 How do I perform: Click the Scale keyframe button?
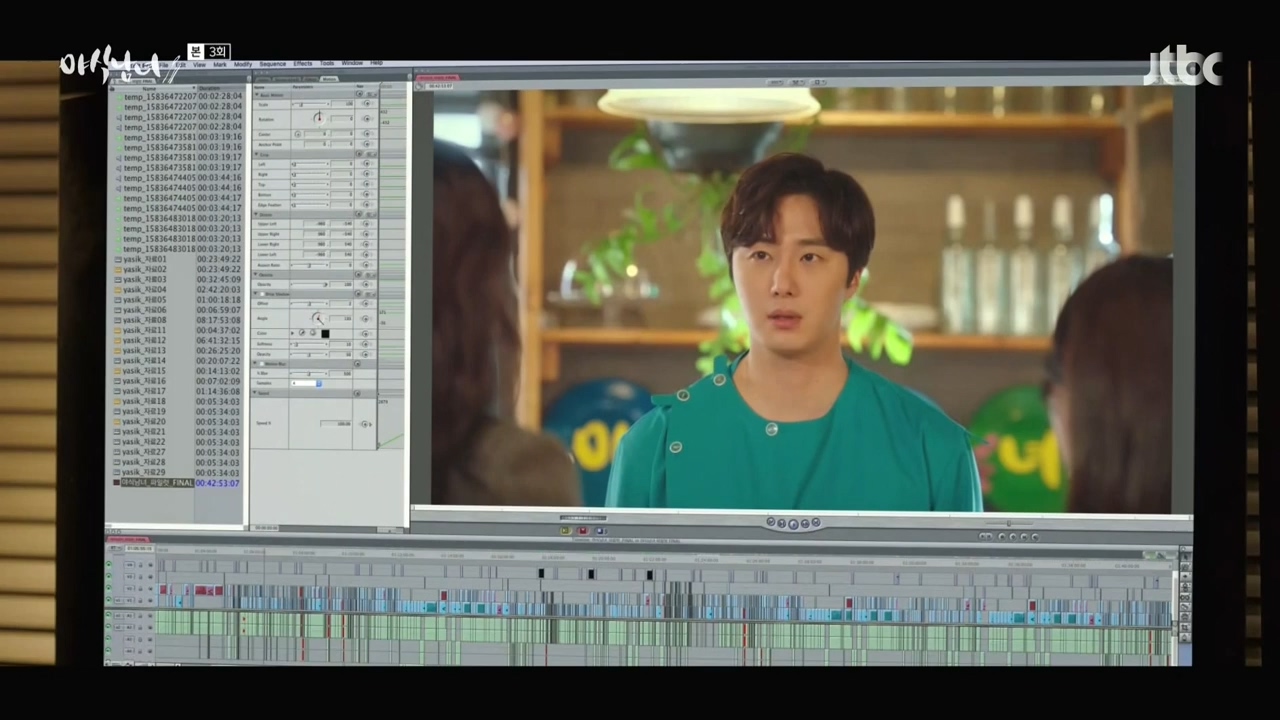click(x=367, y=104)
